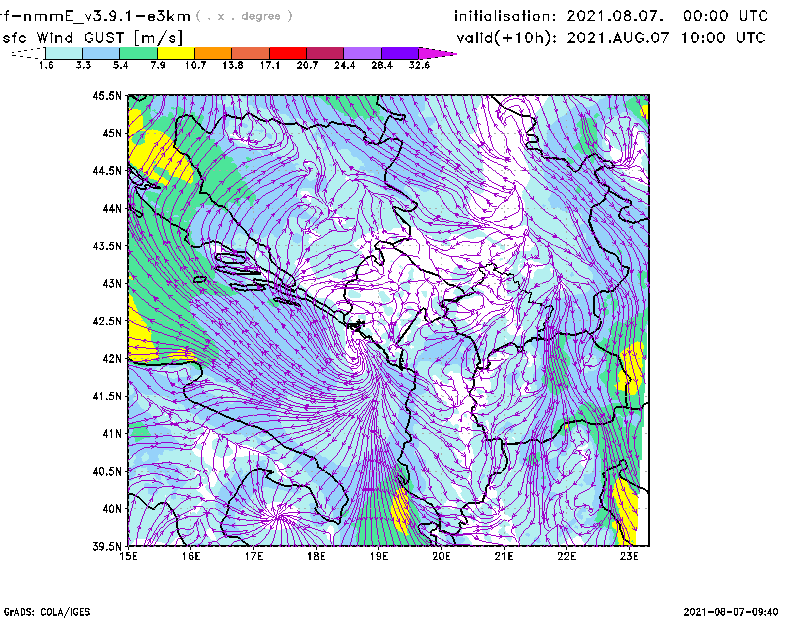Click the 22E longitude label
This screenshot has height=618, width=800.
[x=566, y=556]
